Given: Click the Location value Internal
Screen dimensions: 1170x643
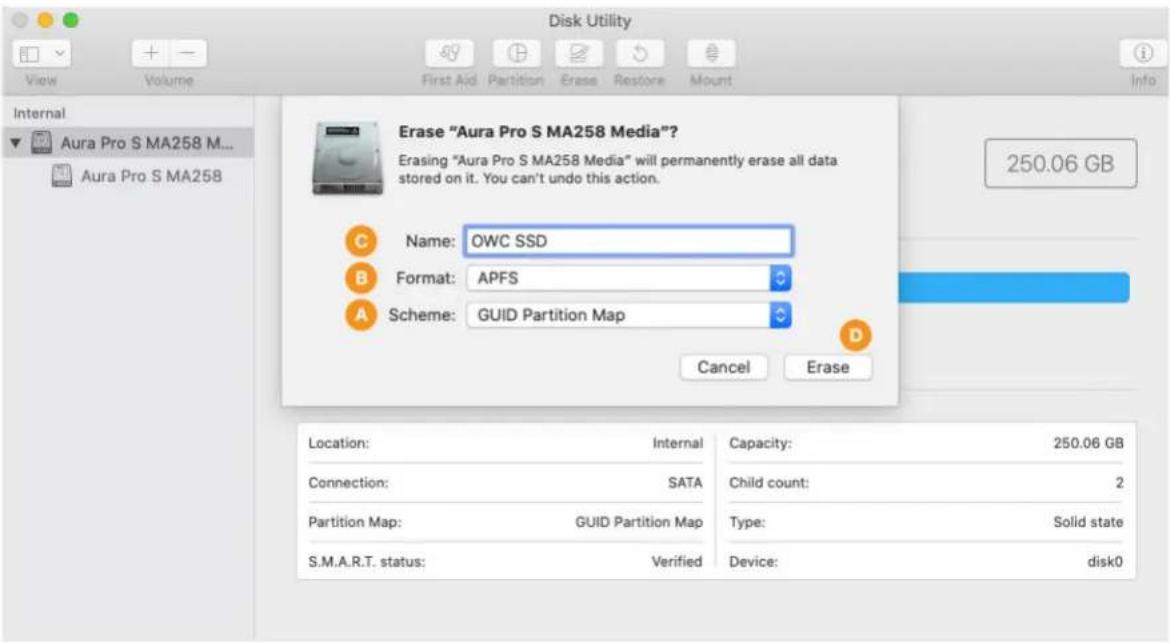Looking at the screenshot, I should 678,443.
